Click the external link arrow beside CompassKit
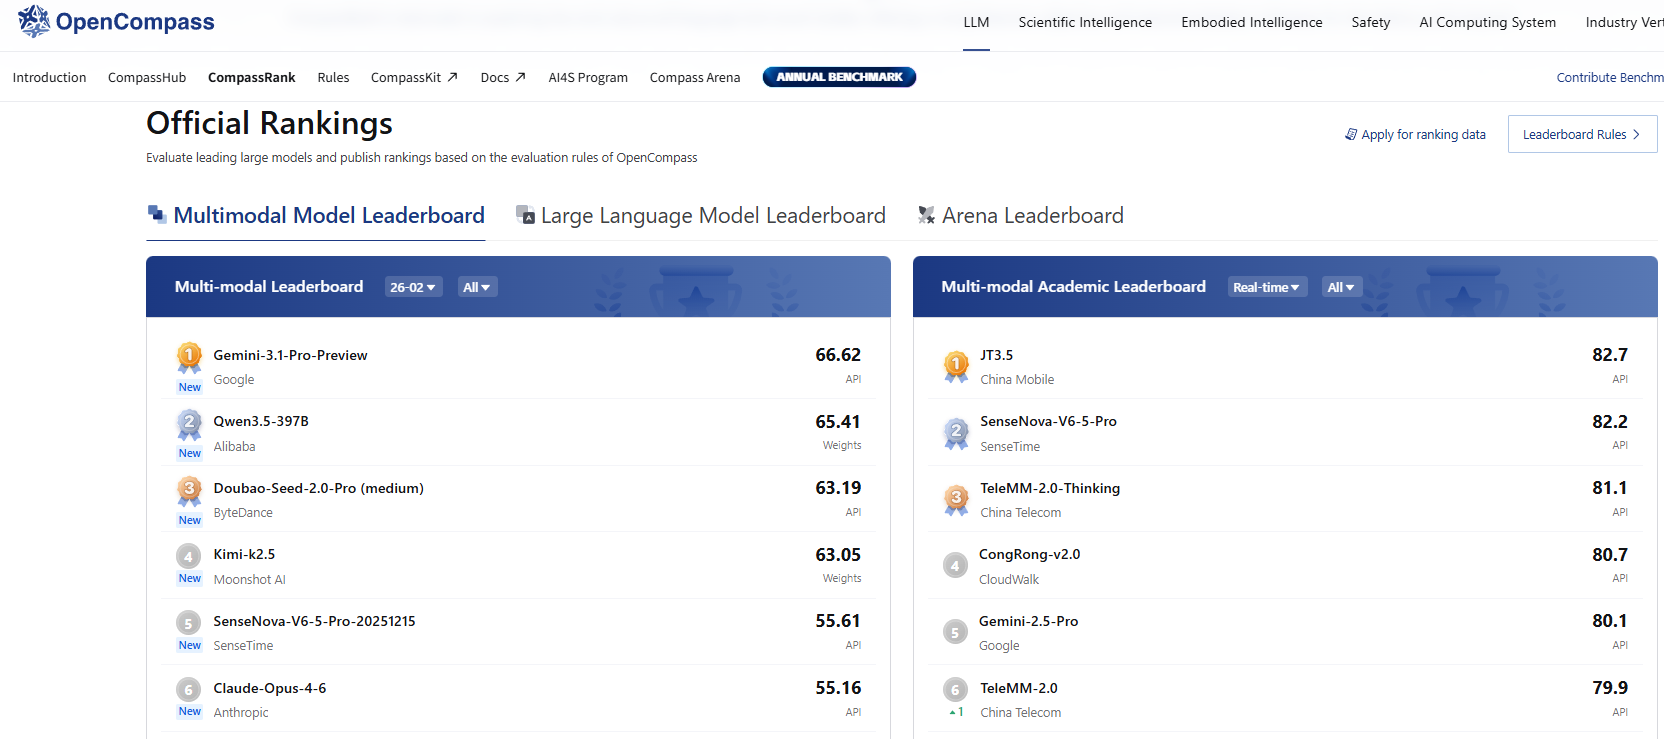Image resolution: width=1664 pixels, height=739 pixels. point(452,77)
